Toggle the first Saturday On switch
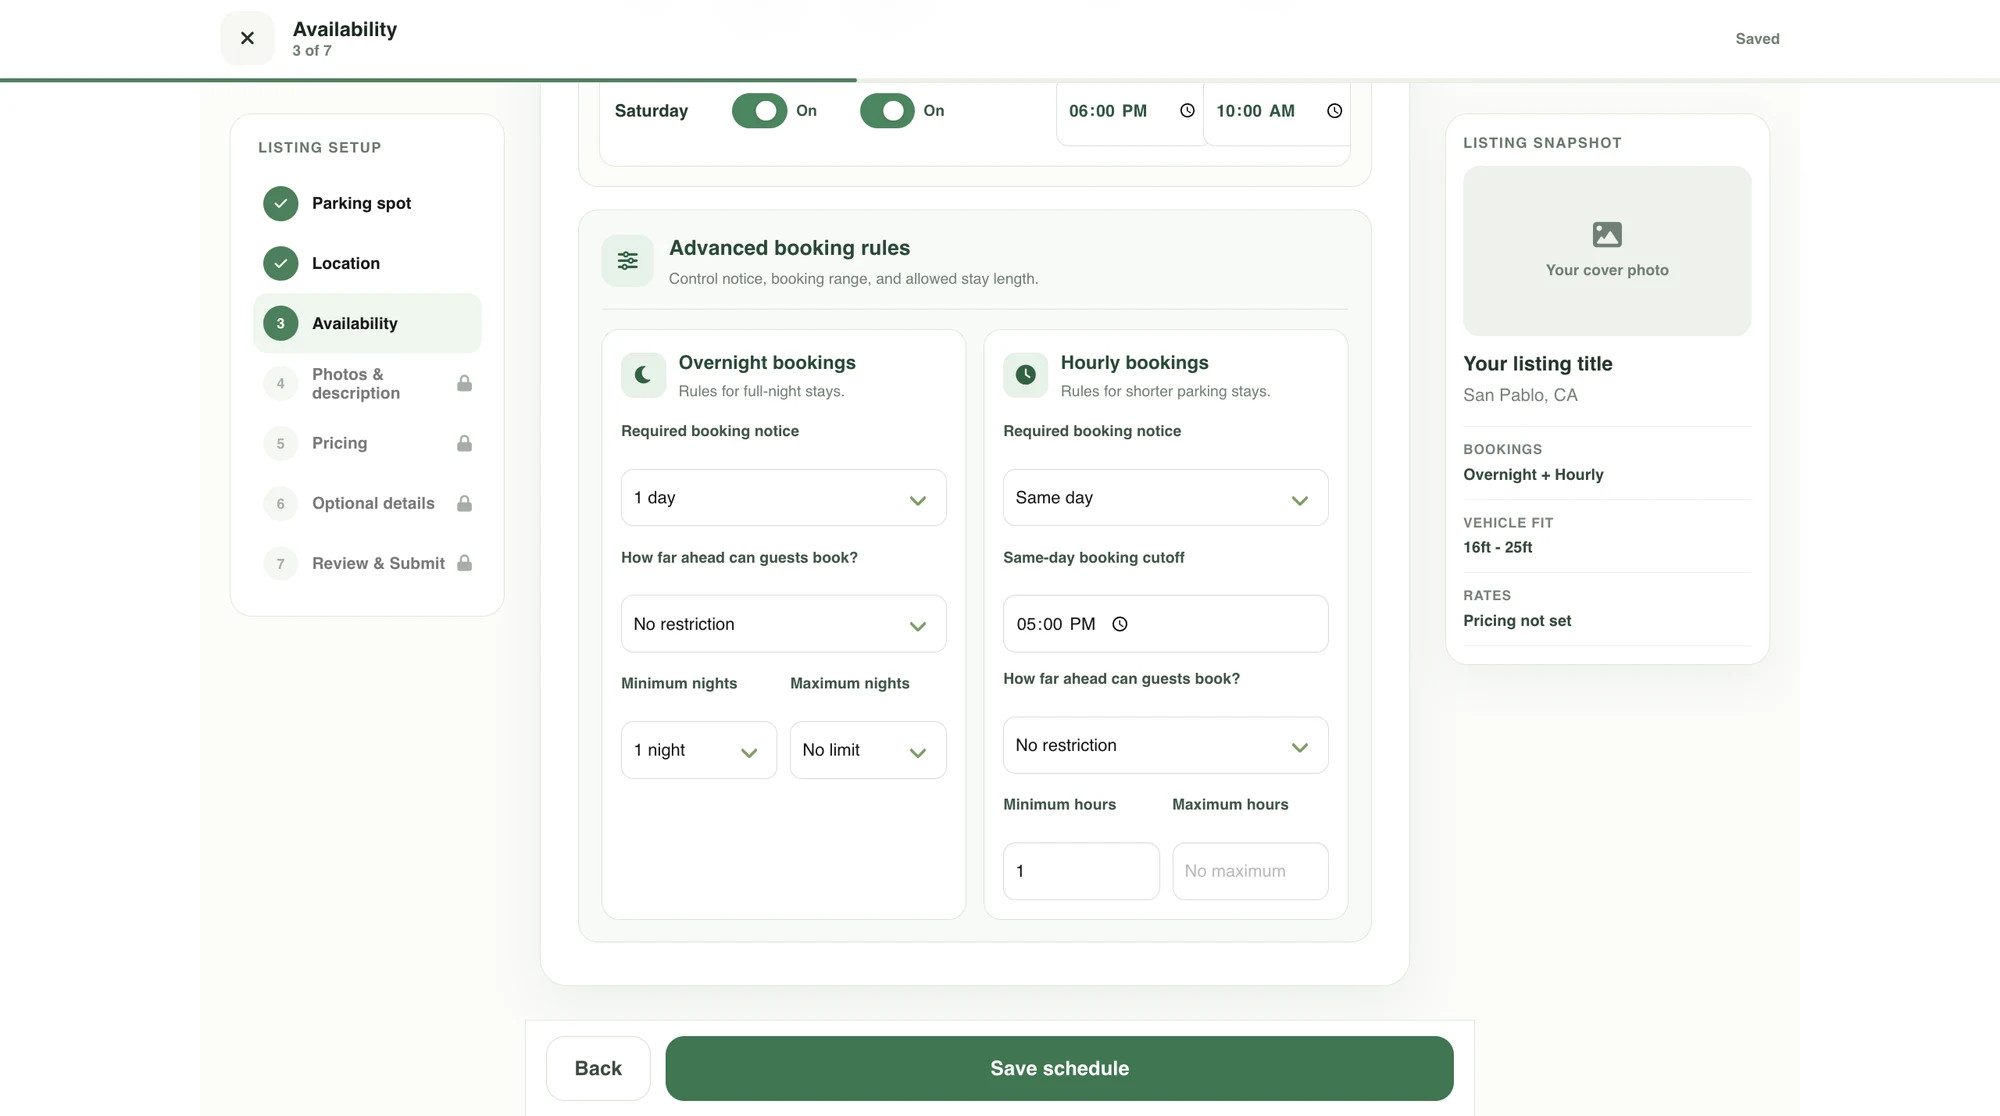 tap(760, 111)
